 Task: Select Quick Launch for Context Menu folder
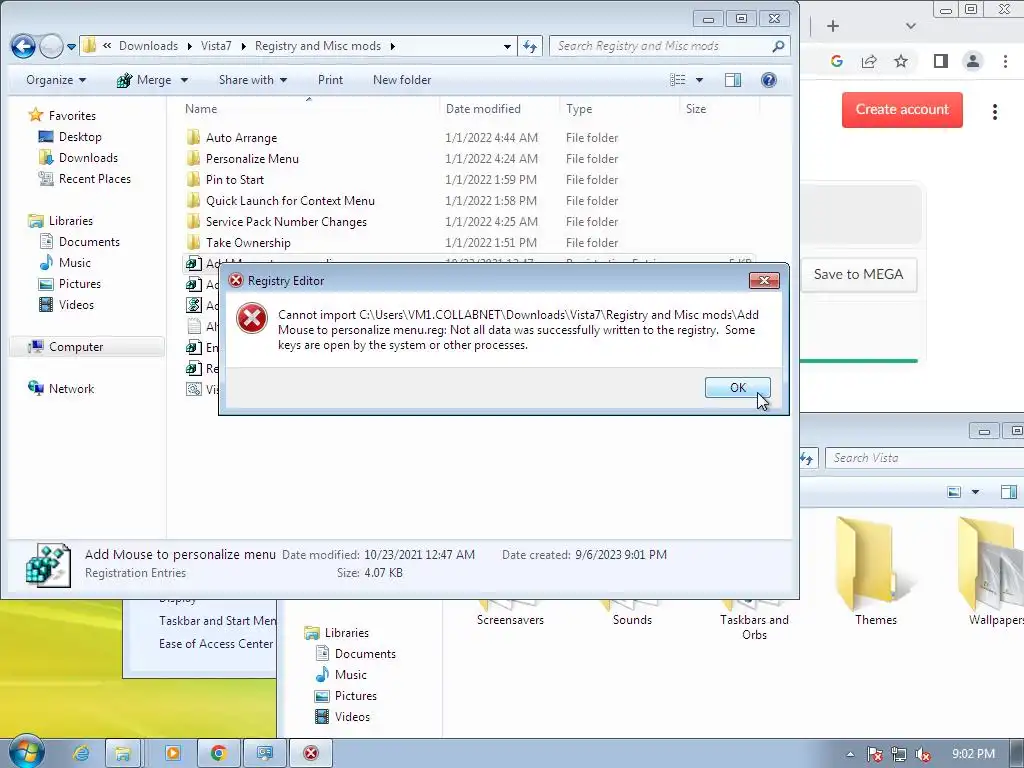(x=290, y=200)
